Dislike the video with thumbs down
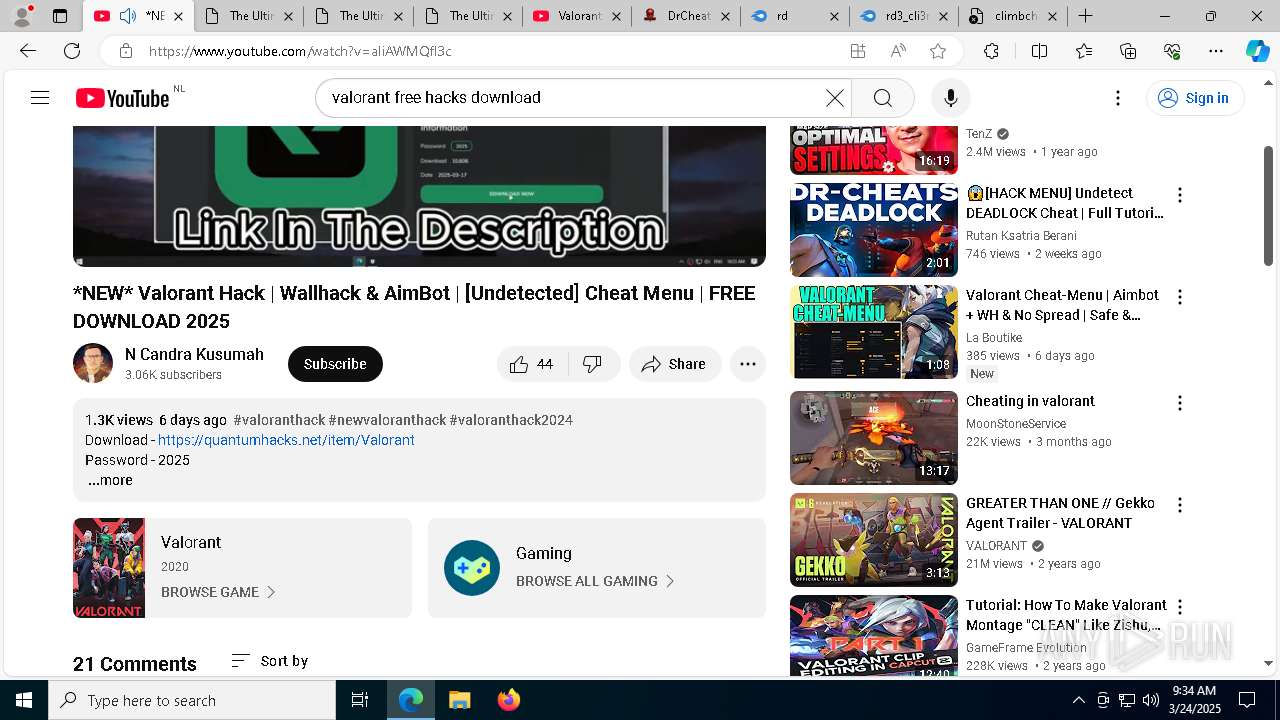 tap(593, 364)
